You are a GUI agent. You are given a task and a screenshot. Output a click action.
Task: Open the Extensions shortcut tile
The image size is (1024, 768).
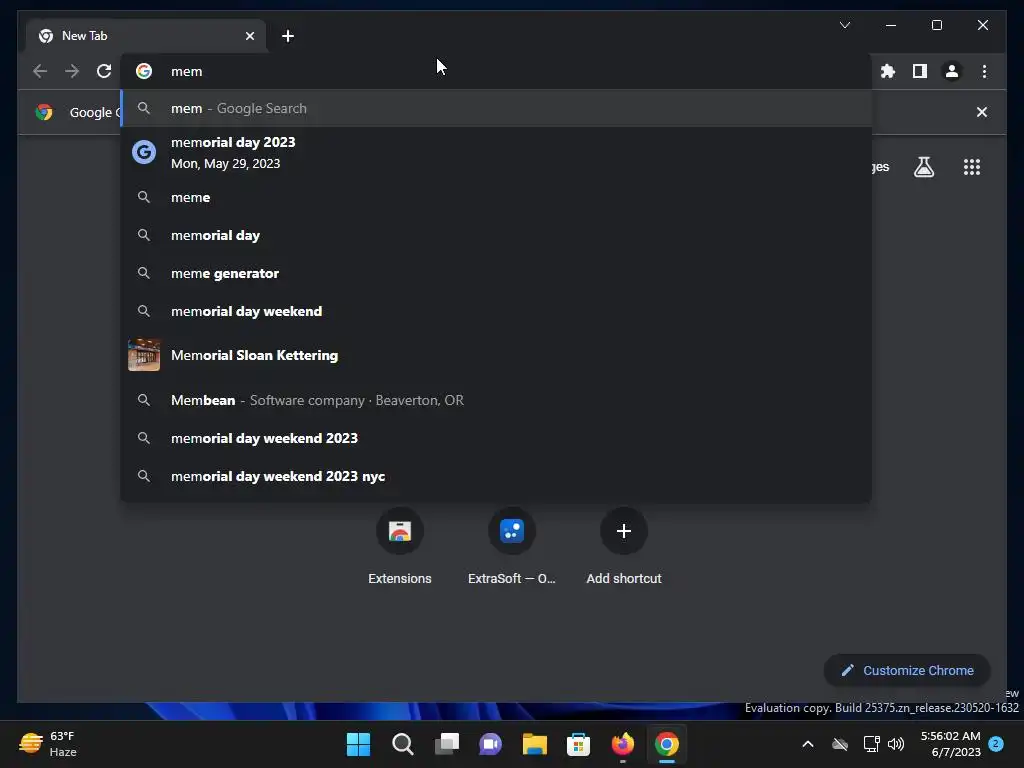400,547
